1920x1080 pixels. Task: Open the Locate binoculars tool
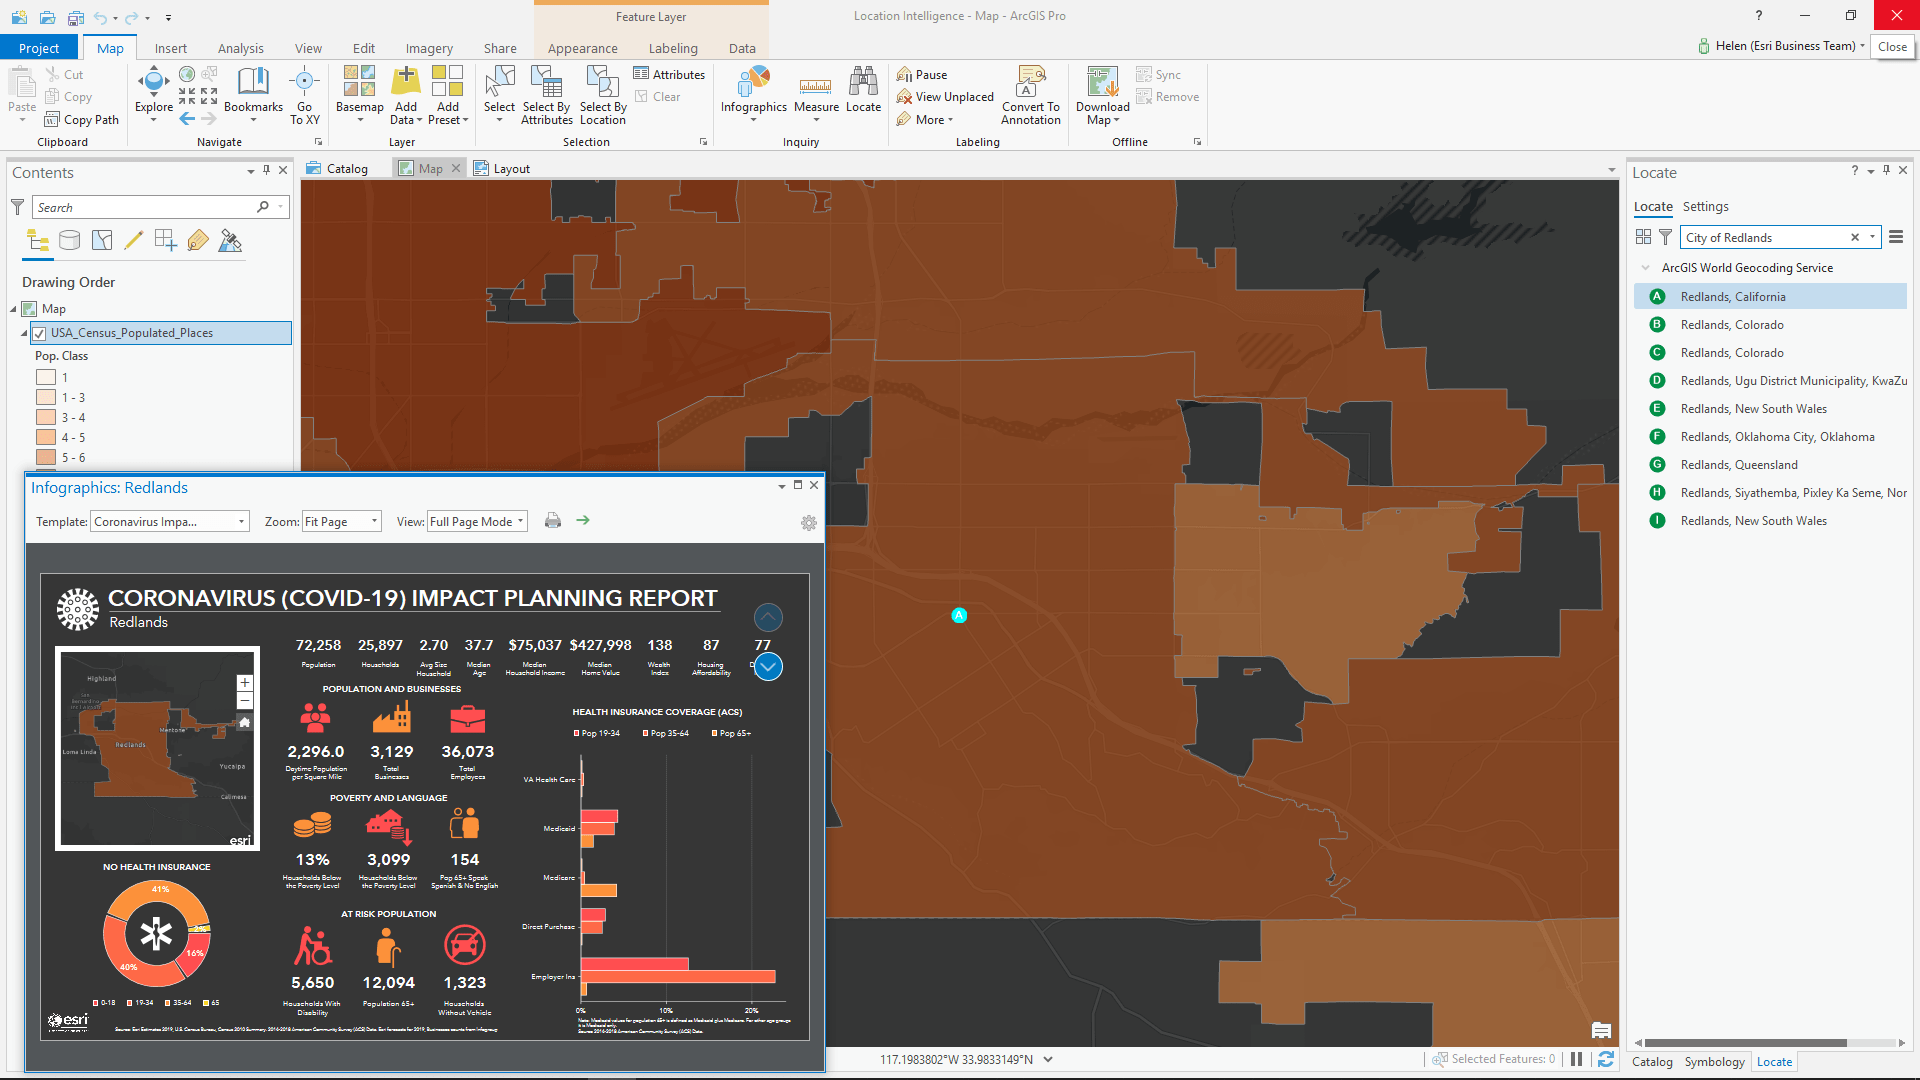(x=863, y=83)
